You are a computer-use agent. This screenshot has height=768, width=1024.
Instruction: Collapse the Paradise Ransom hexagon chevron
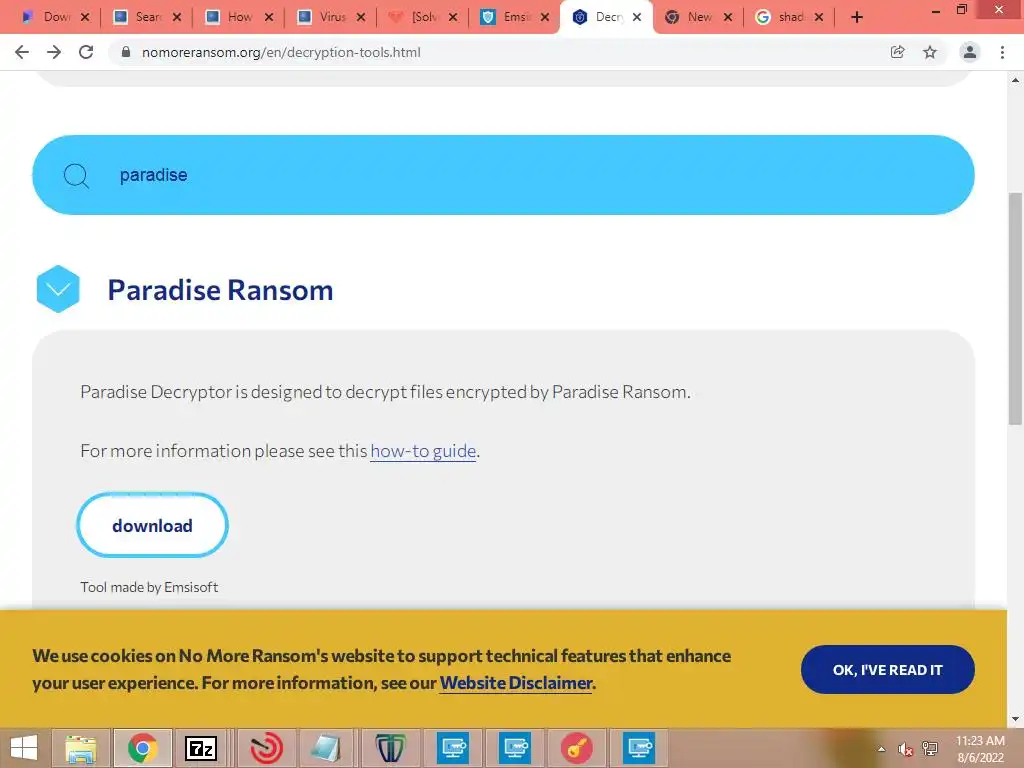pos(58,289)
